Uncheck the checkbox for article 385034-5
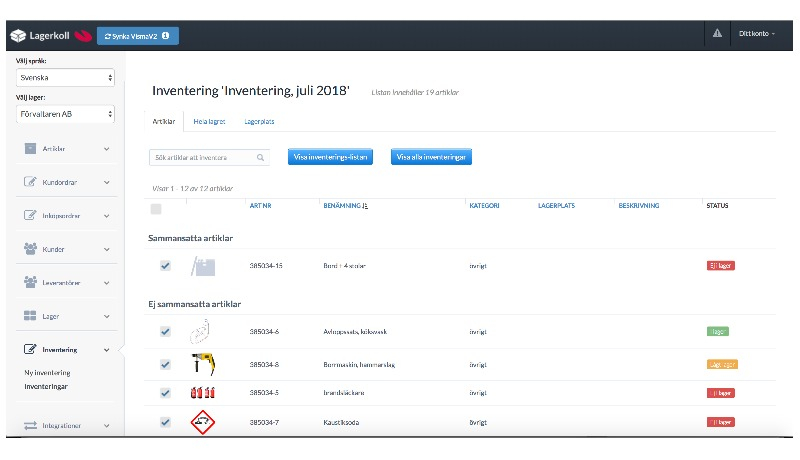800x460 pixels. point(165,393)
